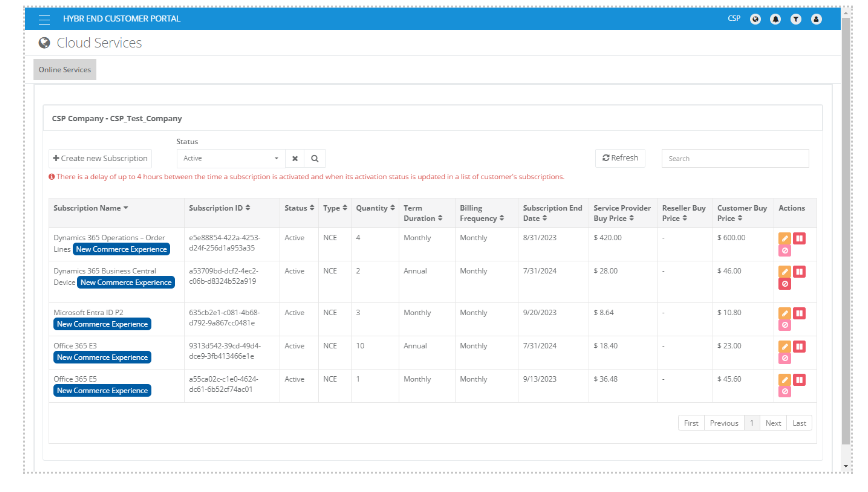Viewport: 868px width, 492px height.
Task: Go to First page
Action: click(x=691, y=423)
